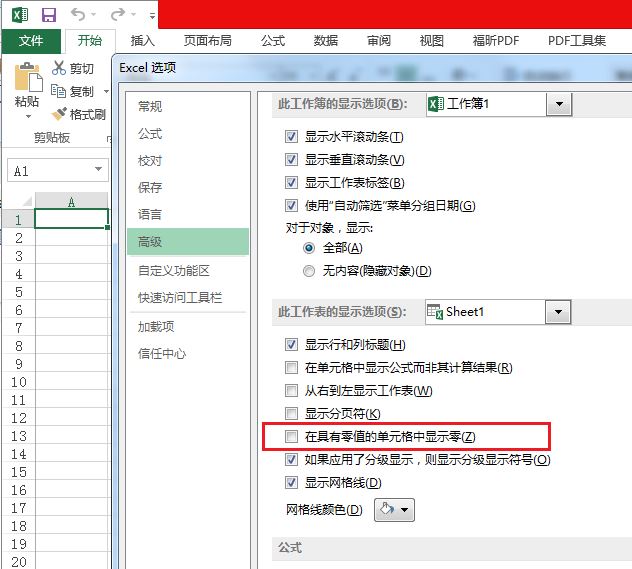Activate the Format Painter brush
Image resolution: width=632 pixels, height=569 pixels.
tap(59, 114)
